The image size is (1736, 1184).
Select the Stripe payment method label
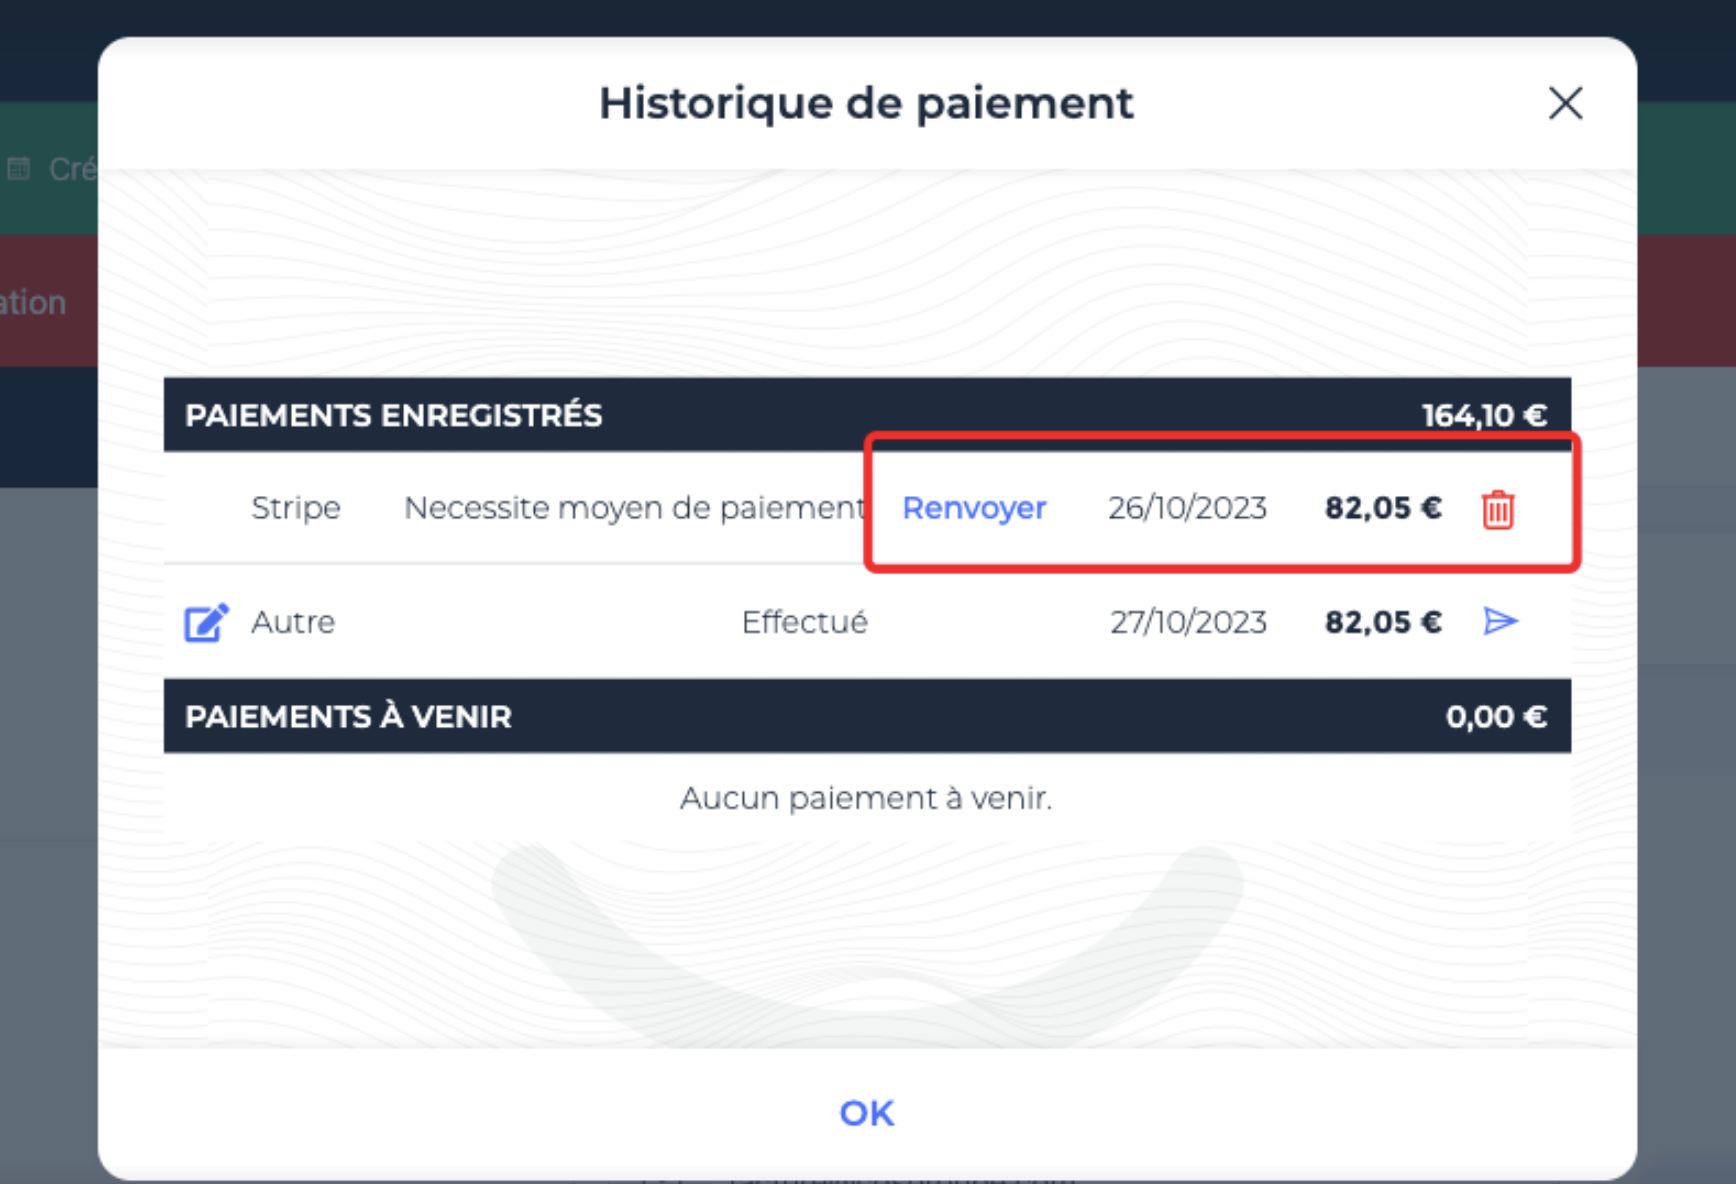coord(296,508)
